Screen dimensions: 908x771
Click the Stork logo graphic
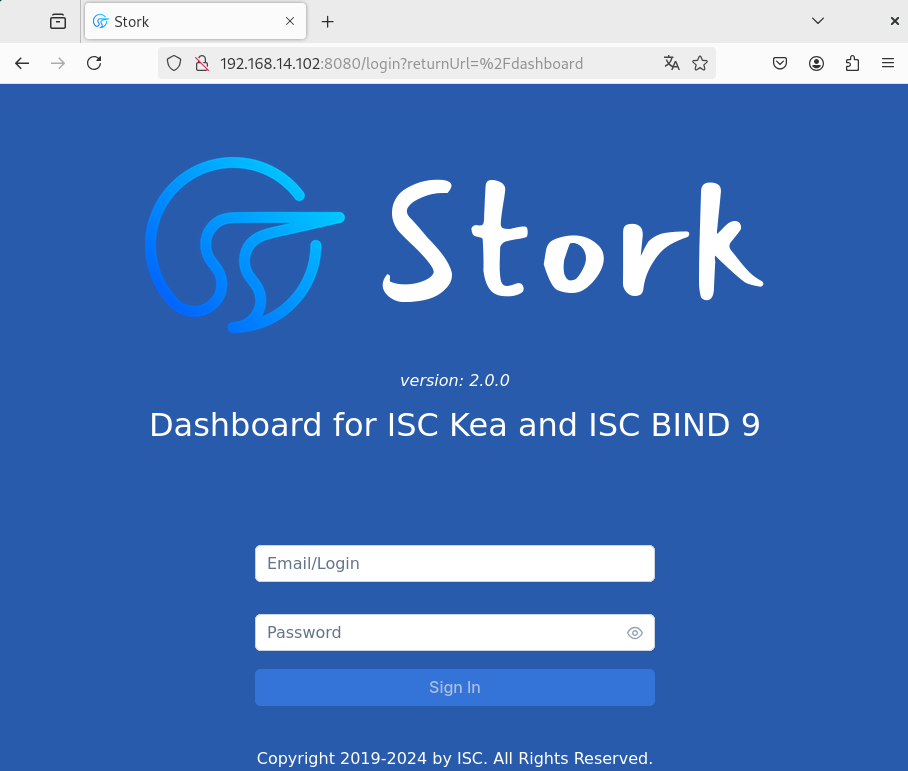[x=245, y=243]
